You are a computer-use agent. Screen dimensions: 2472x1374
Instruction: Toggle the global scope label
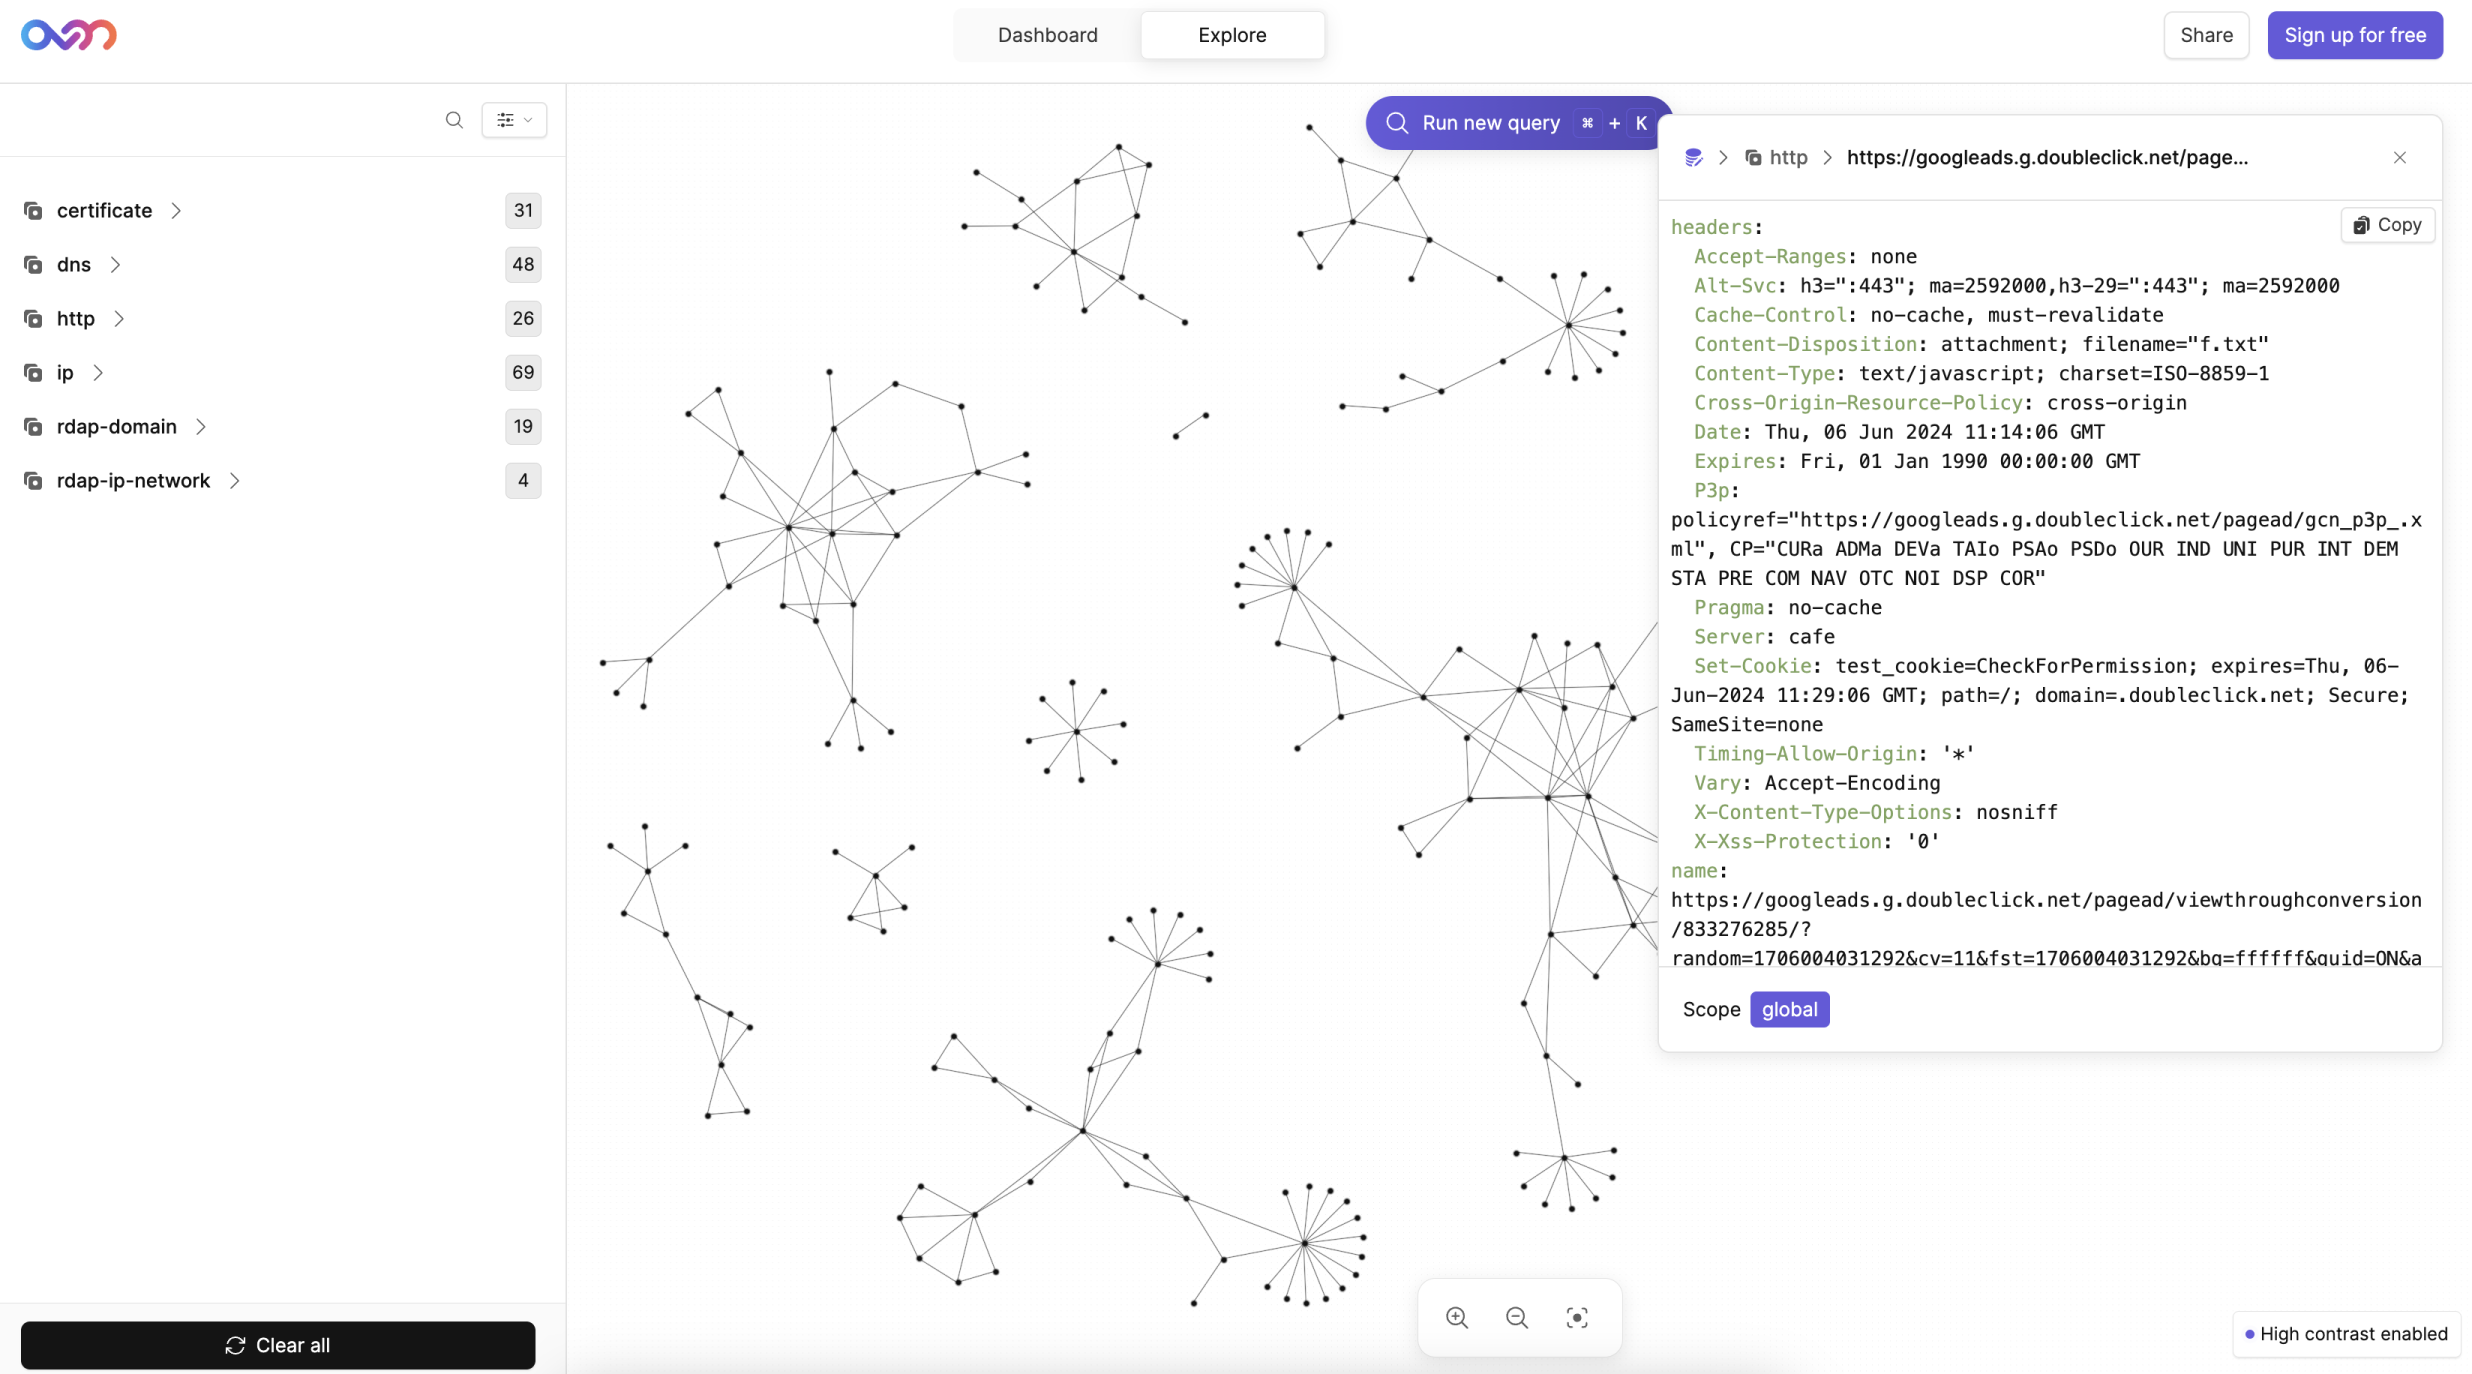[1788, 1009]
